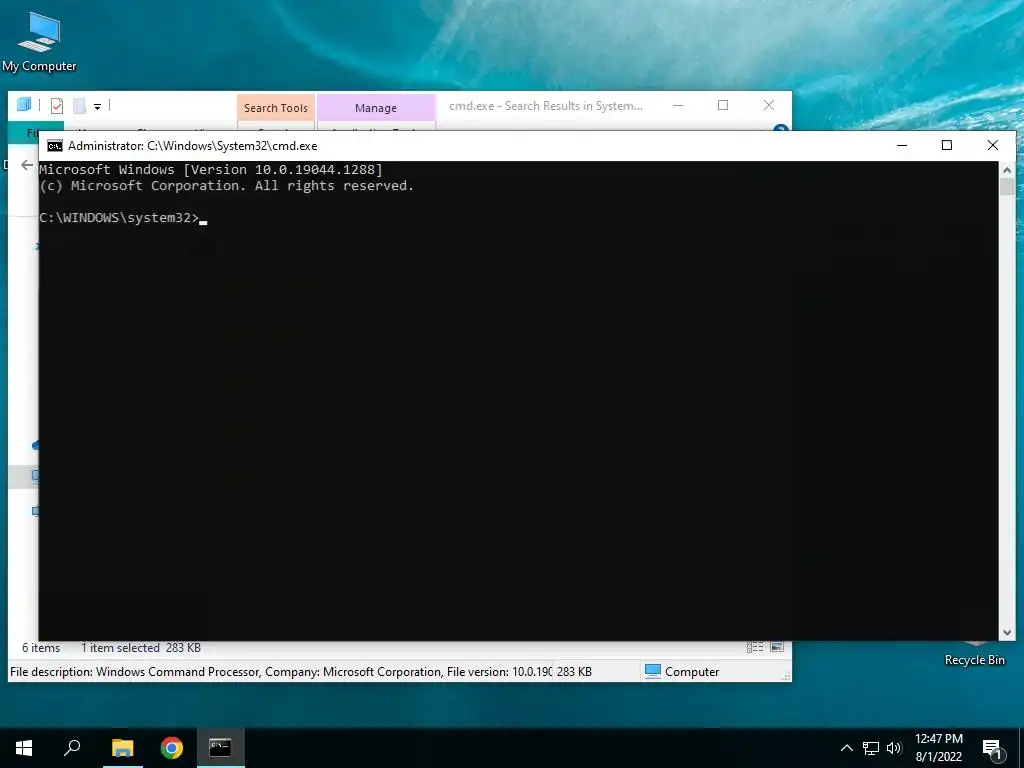Open the network status tray icon
This screenshot has width=1024, height=768.
click(871, 748)
